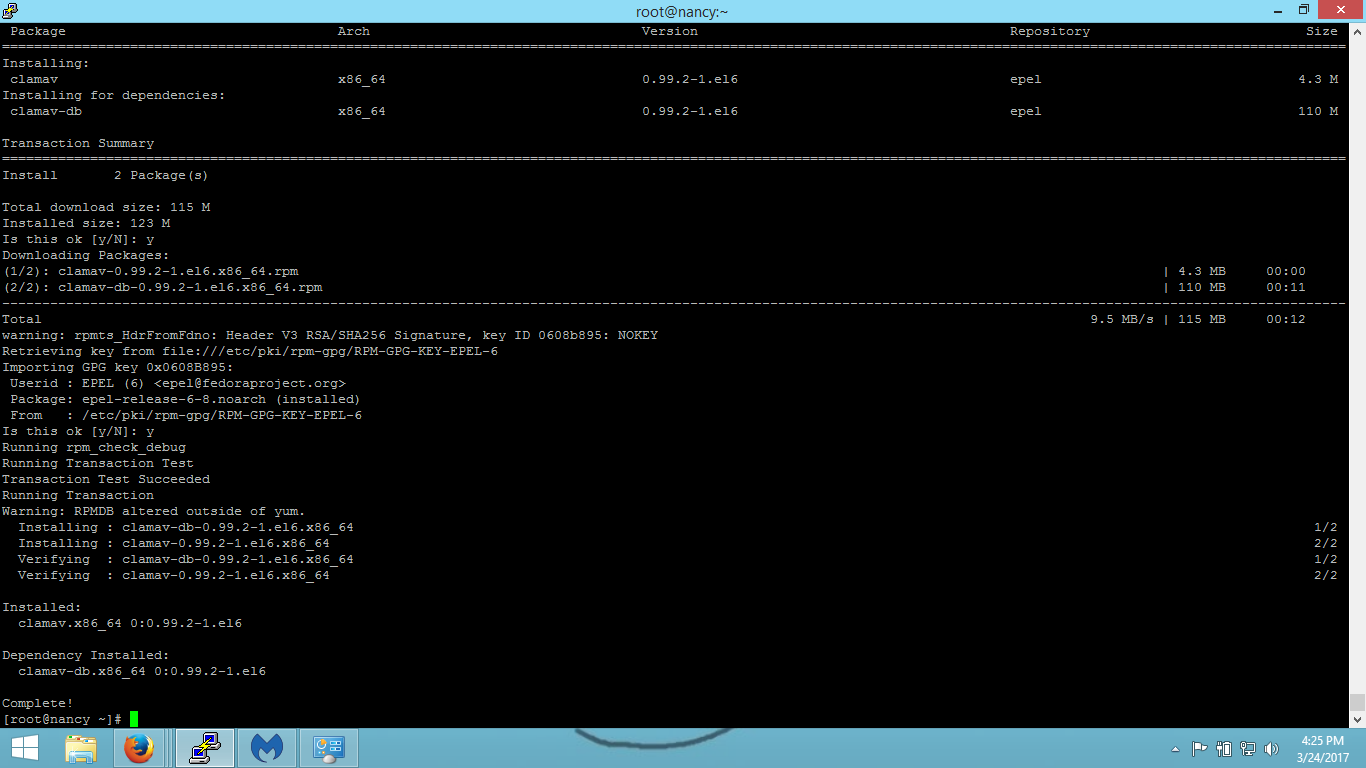Click 'Importing GPG key 0x0608B895:' line
1366x768 pixels.
coord(118,367)
